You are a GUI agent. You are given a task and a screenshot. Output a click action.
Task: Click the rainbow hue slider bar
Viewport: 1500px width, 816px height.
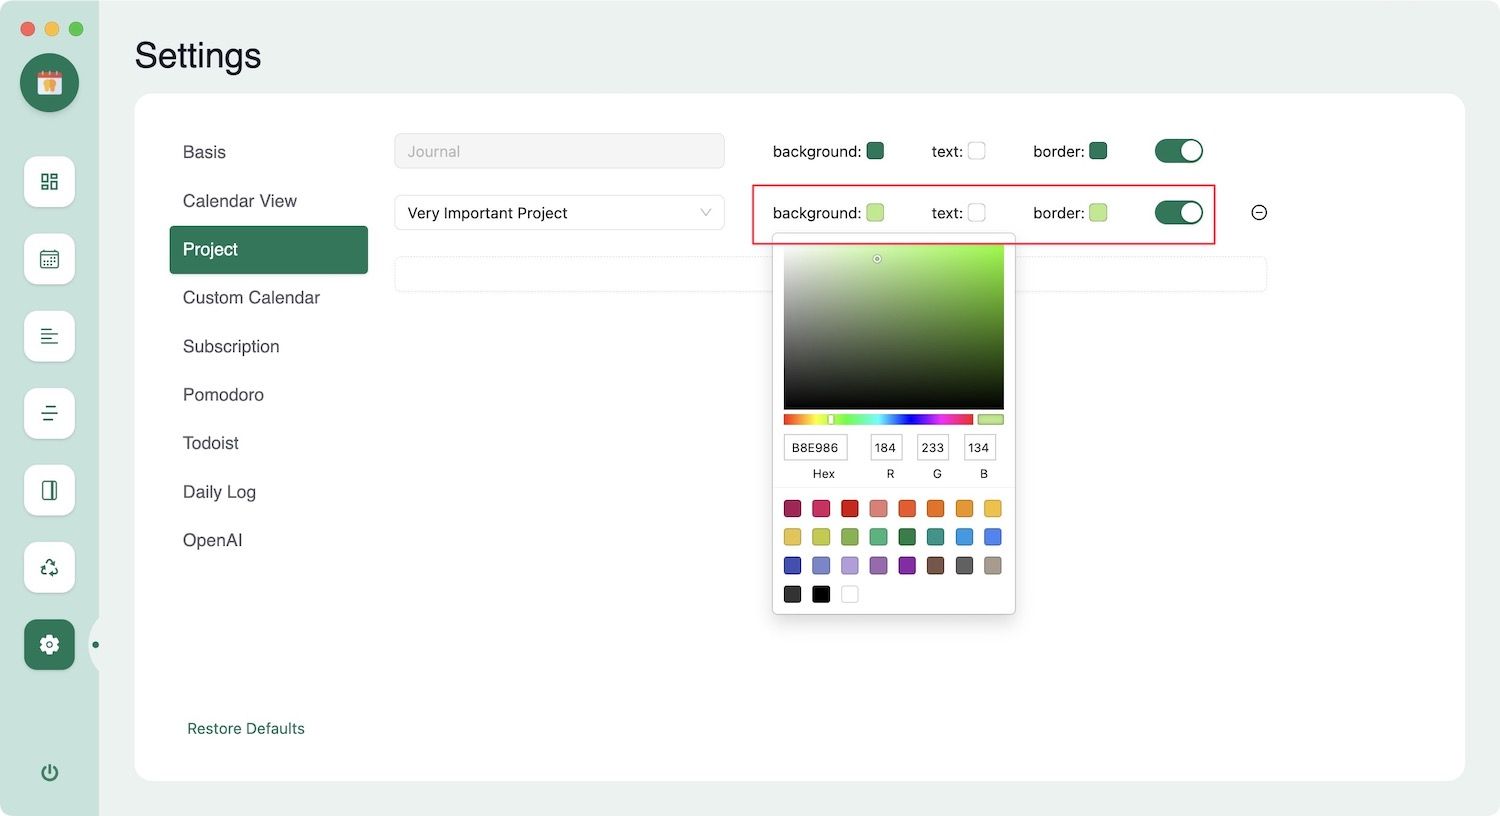[x=877, y=419]
